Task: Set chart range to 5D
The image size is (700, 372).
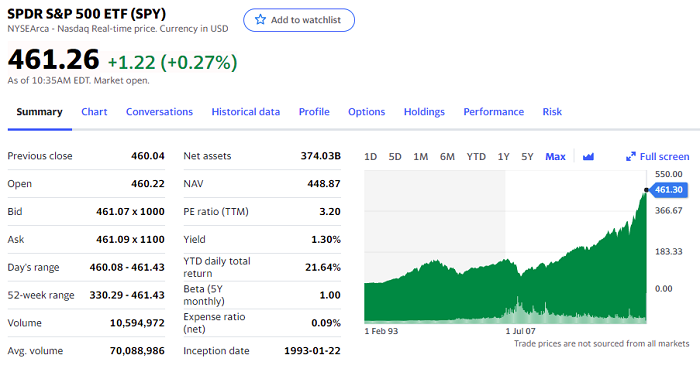Action: coord(395,157)
